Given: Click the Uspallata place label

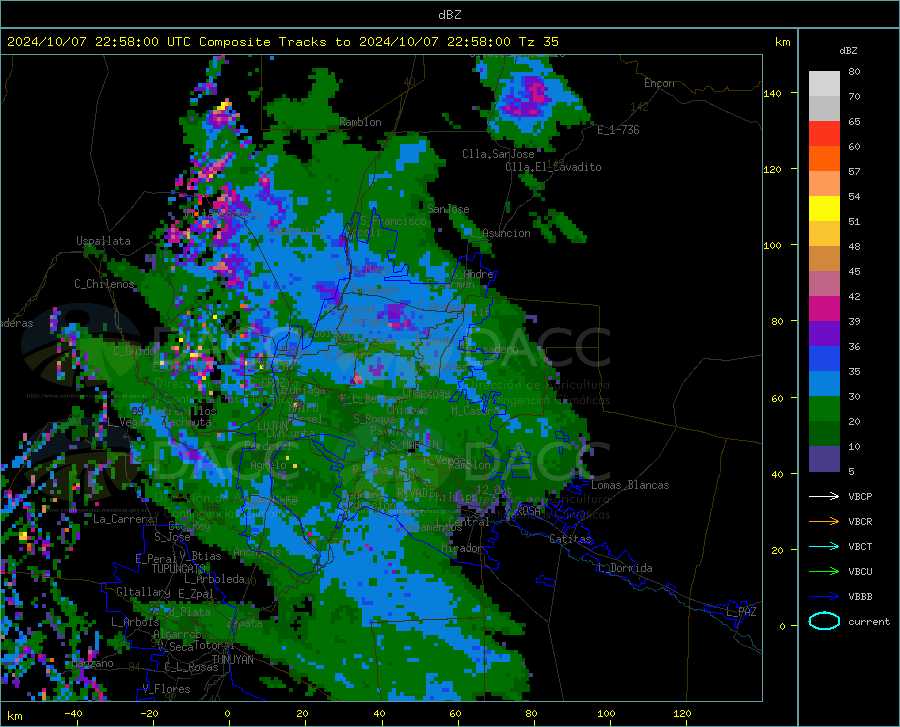Looking at the screenshot, I should [103, 241].
